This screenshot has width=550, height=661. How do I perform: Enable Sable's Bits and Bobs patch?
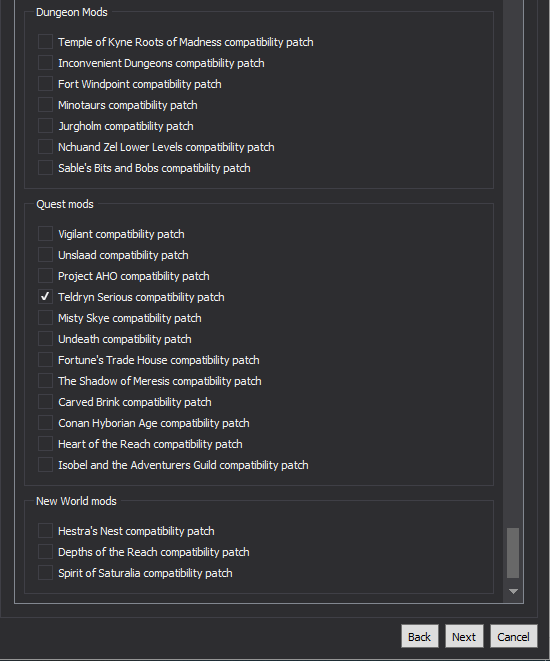(x=45, y=168)
